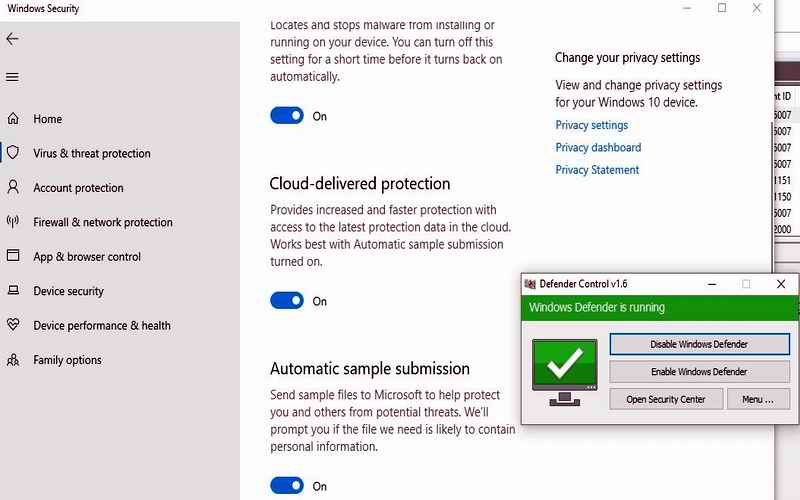Click the Account protection person icon

[x=13, y=187]
